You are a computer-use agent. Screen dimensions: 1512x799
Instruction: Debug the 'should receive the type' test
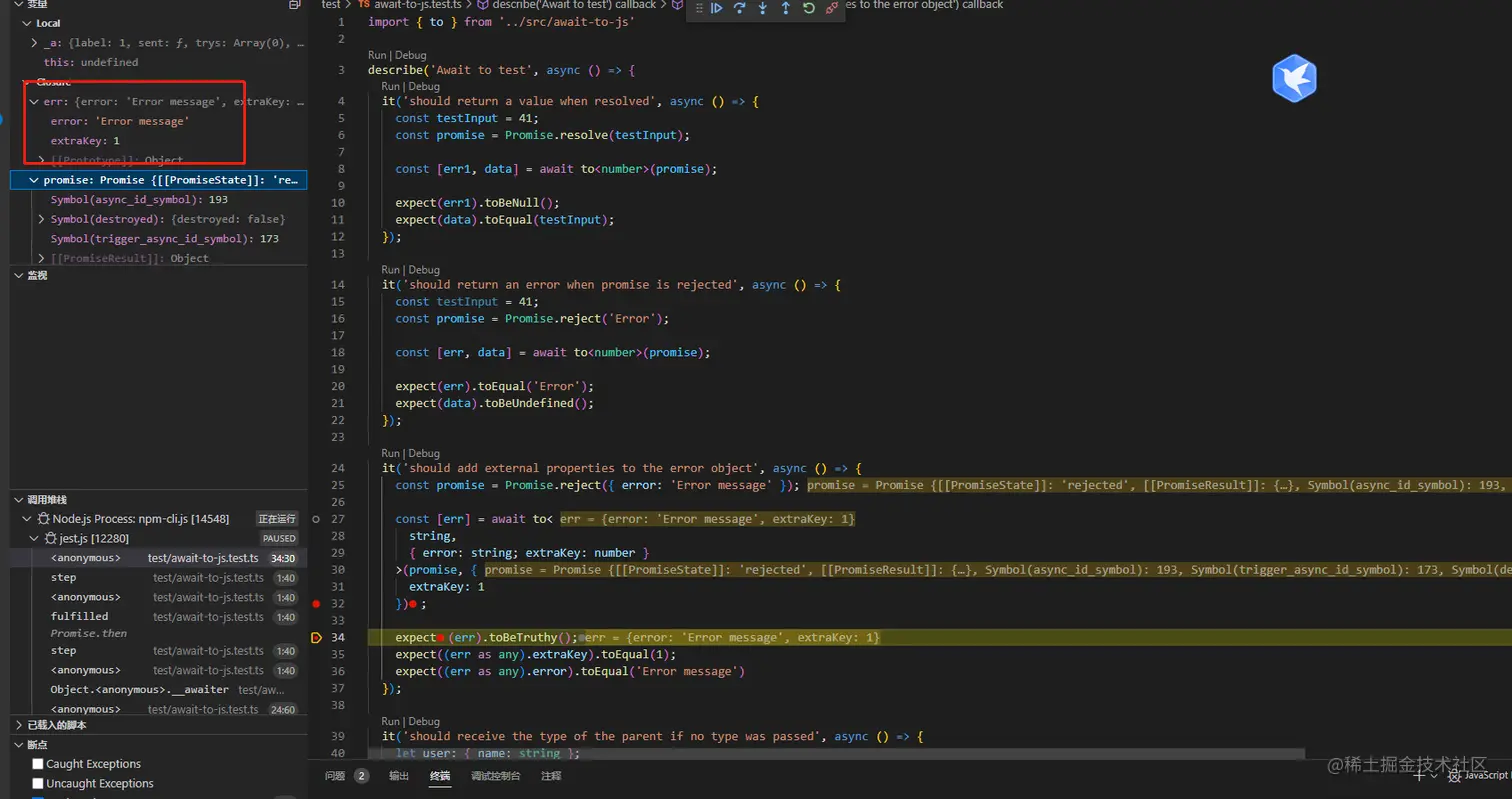(424, 720)
